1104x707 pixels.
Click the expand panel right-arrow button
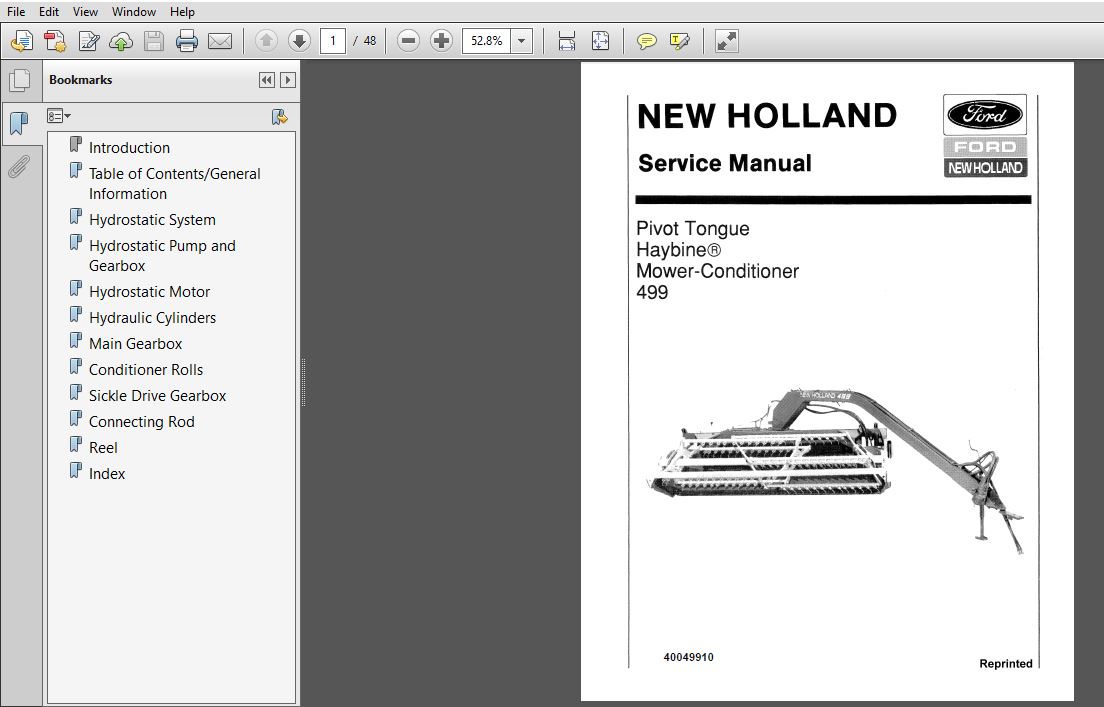(287, 80)
